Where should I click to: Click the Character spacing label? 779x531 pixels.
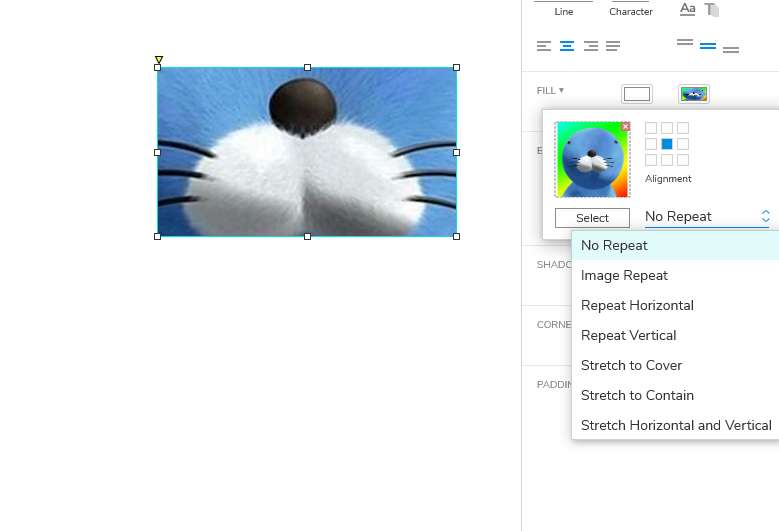pos(630,11)
